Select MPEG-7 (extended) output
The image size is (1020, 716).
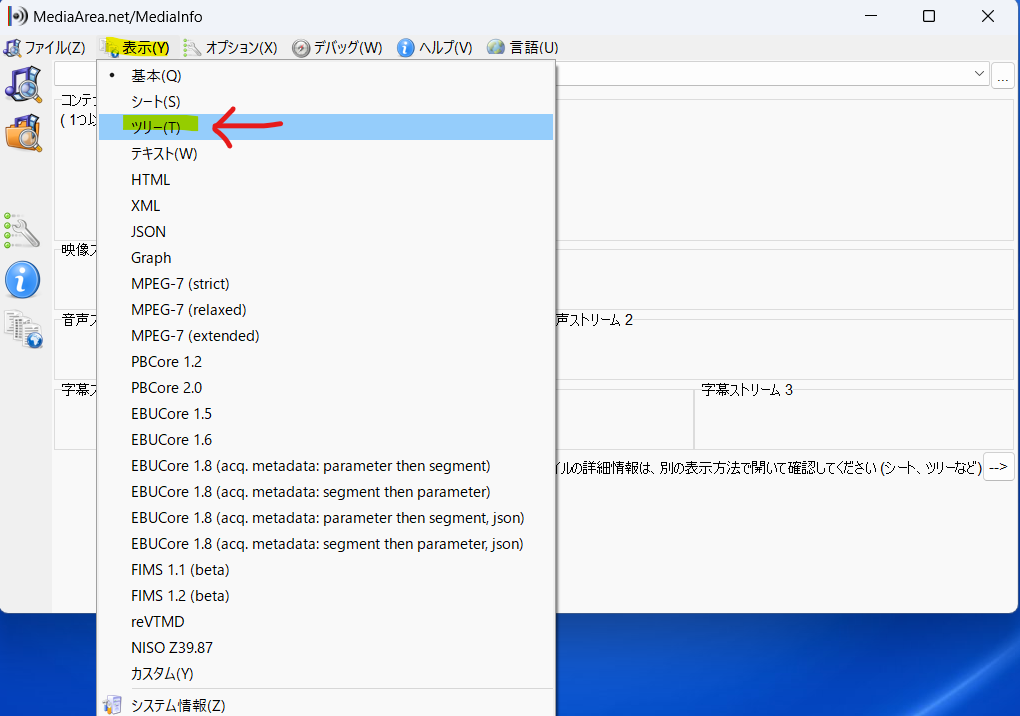pos(326,336)
